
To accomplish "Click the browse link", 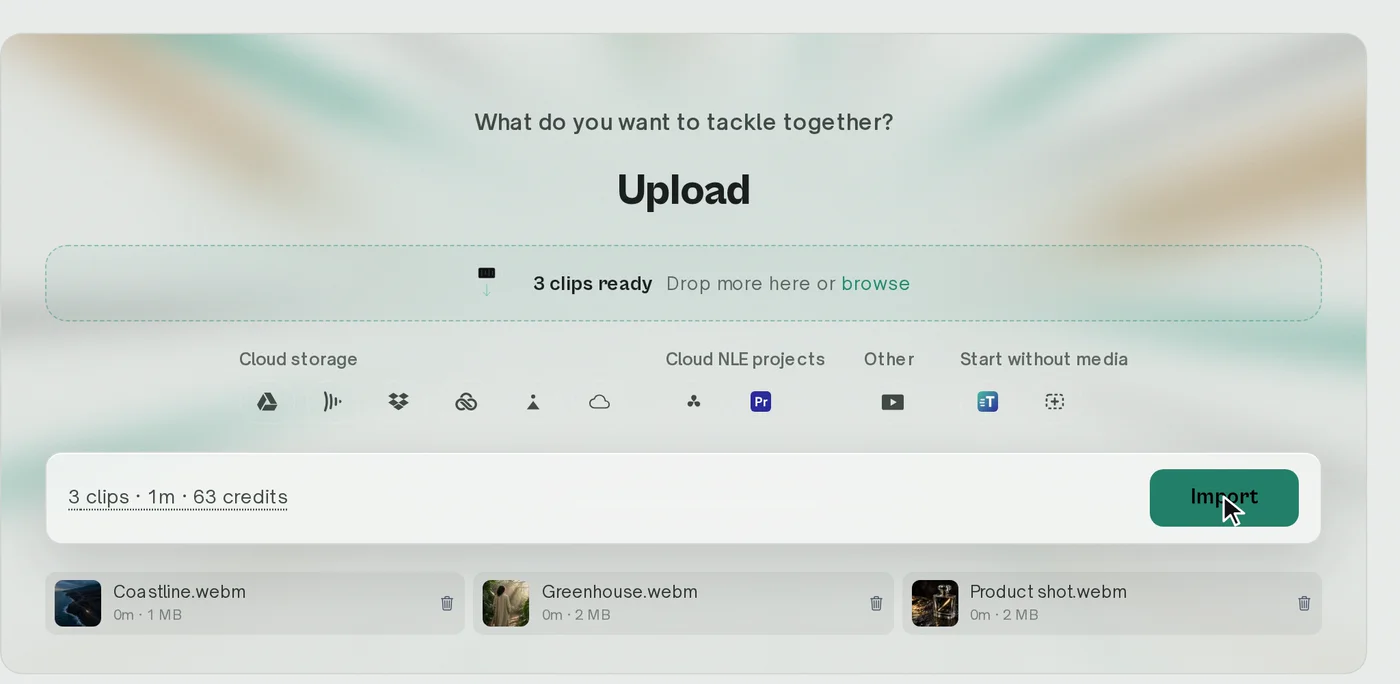I will click(876, 284).
